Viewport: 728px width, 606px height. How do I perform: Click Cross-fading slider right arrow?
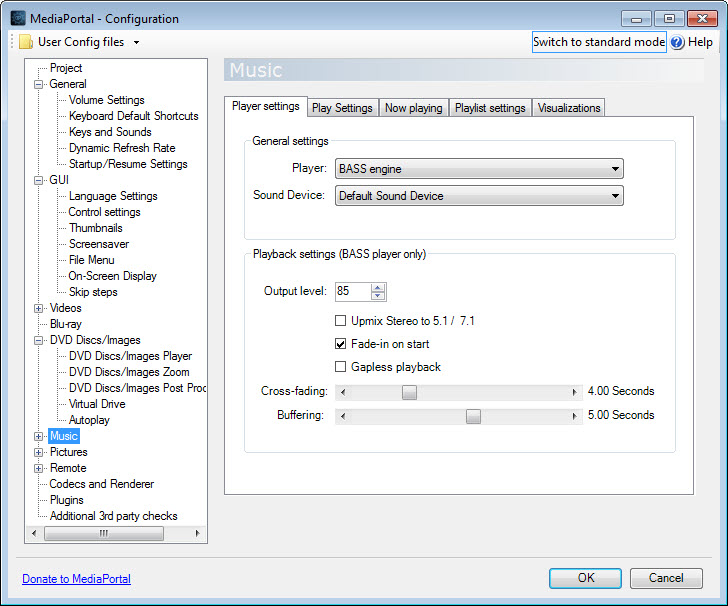coord(575,392)
